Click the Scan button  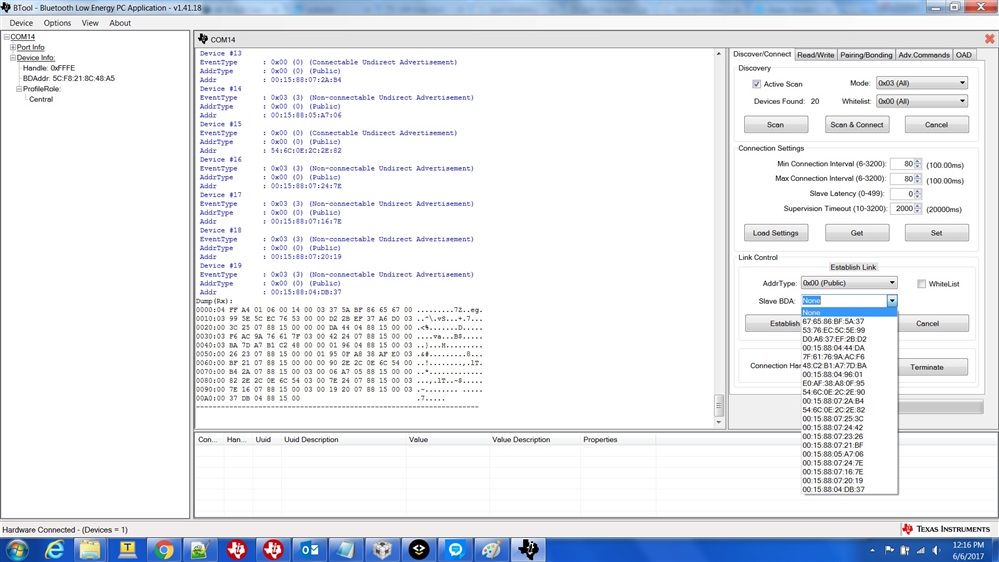(x=775, y=124)
